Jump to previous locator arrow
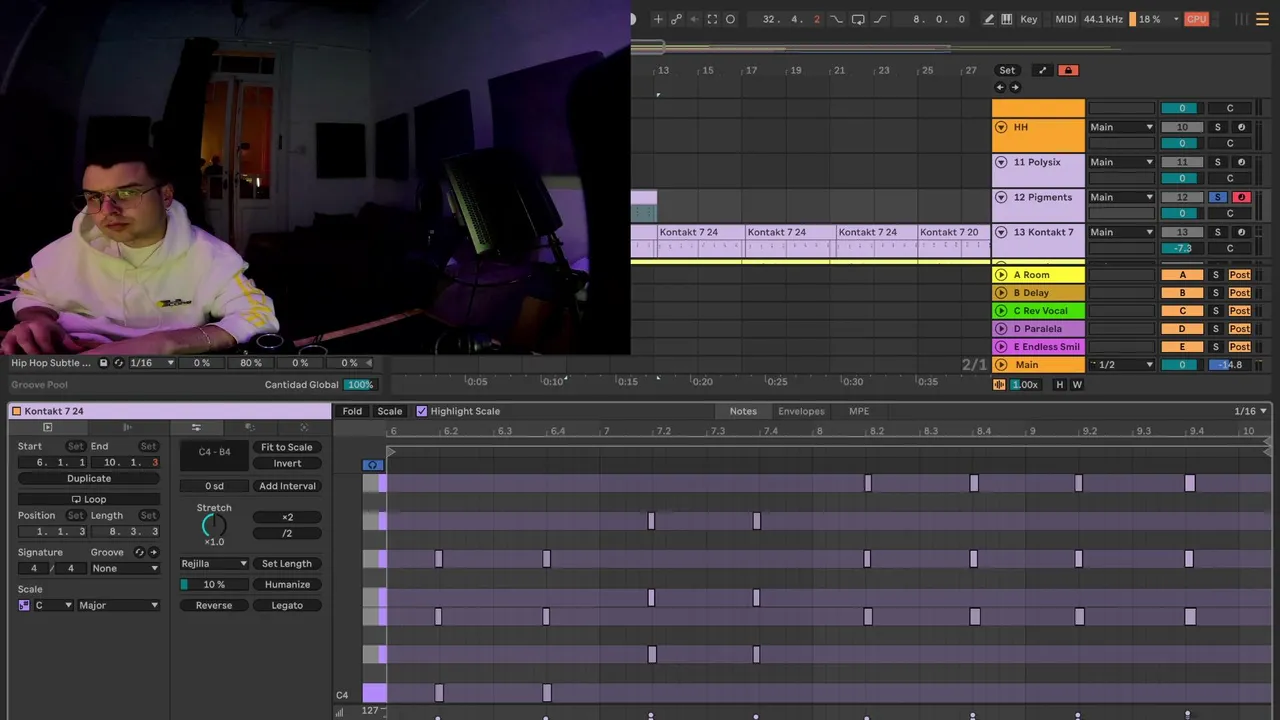This screenshot has height=720, width=1280. tap(1000, 87)
